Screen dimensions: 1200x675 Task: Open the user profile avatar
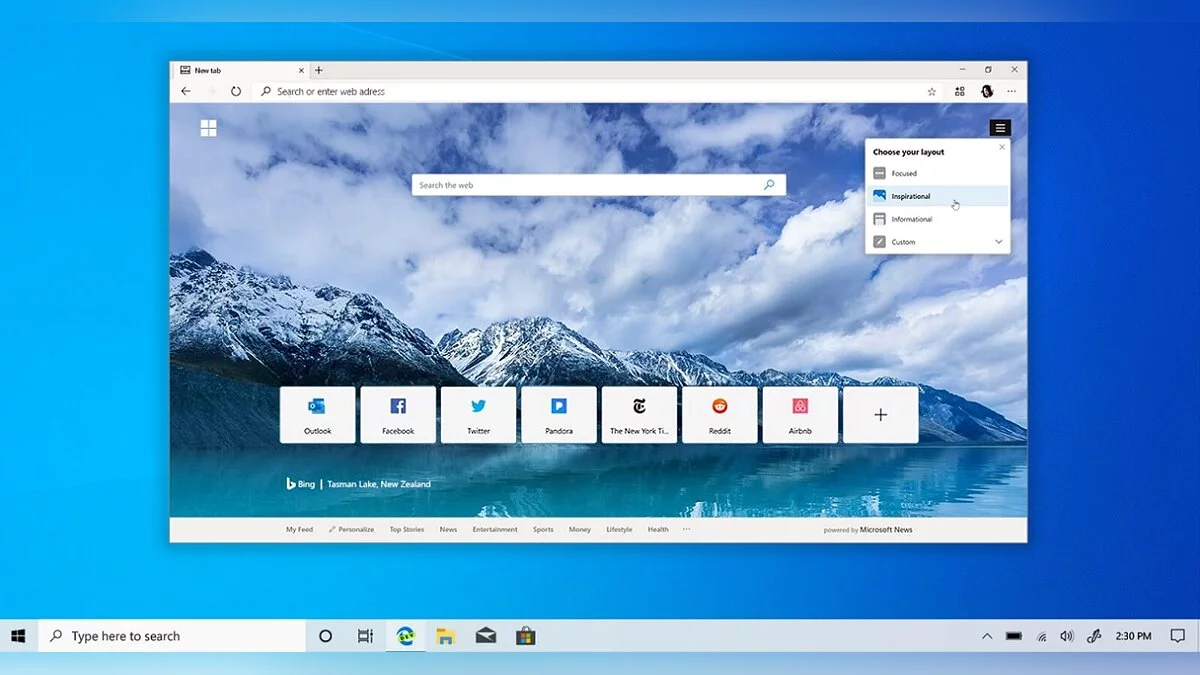pos(987,91)
